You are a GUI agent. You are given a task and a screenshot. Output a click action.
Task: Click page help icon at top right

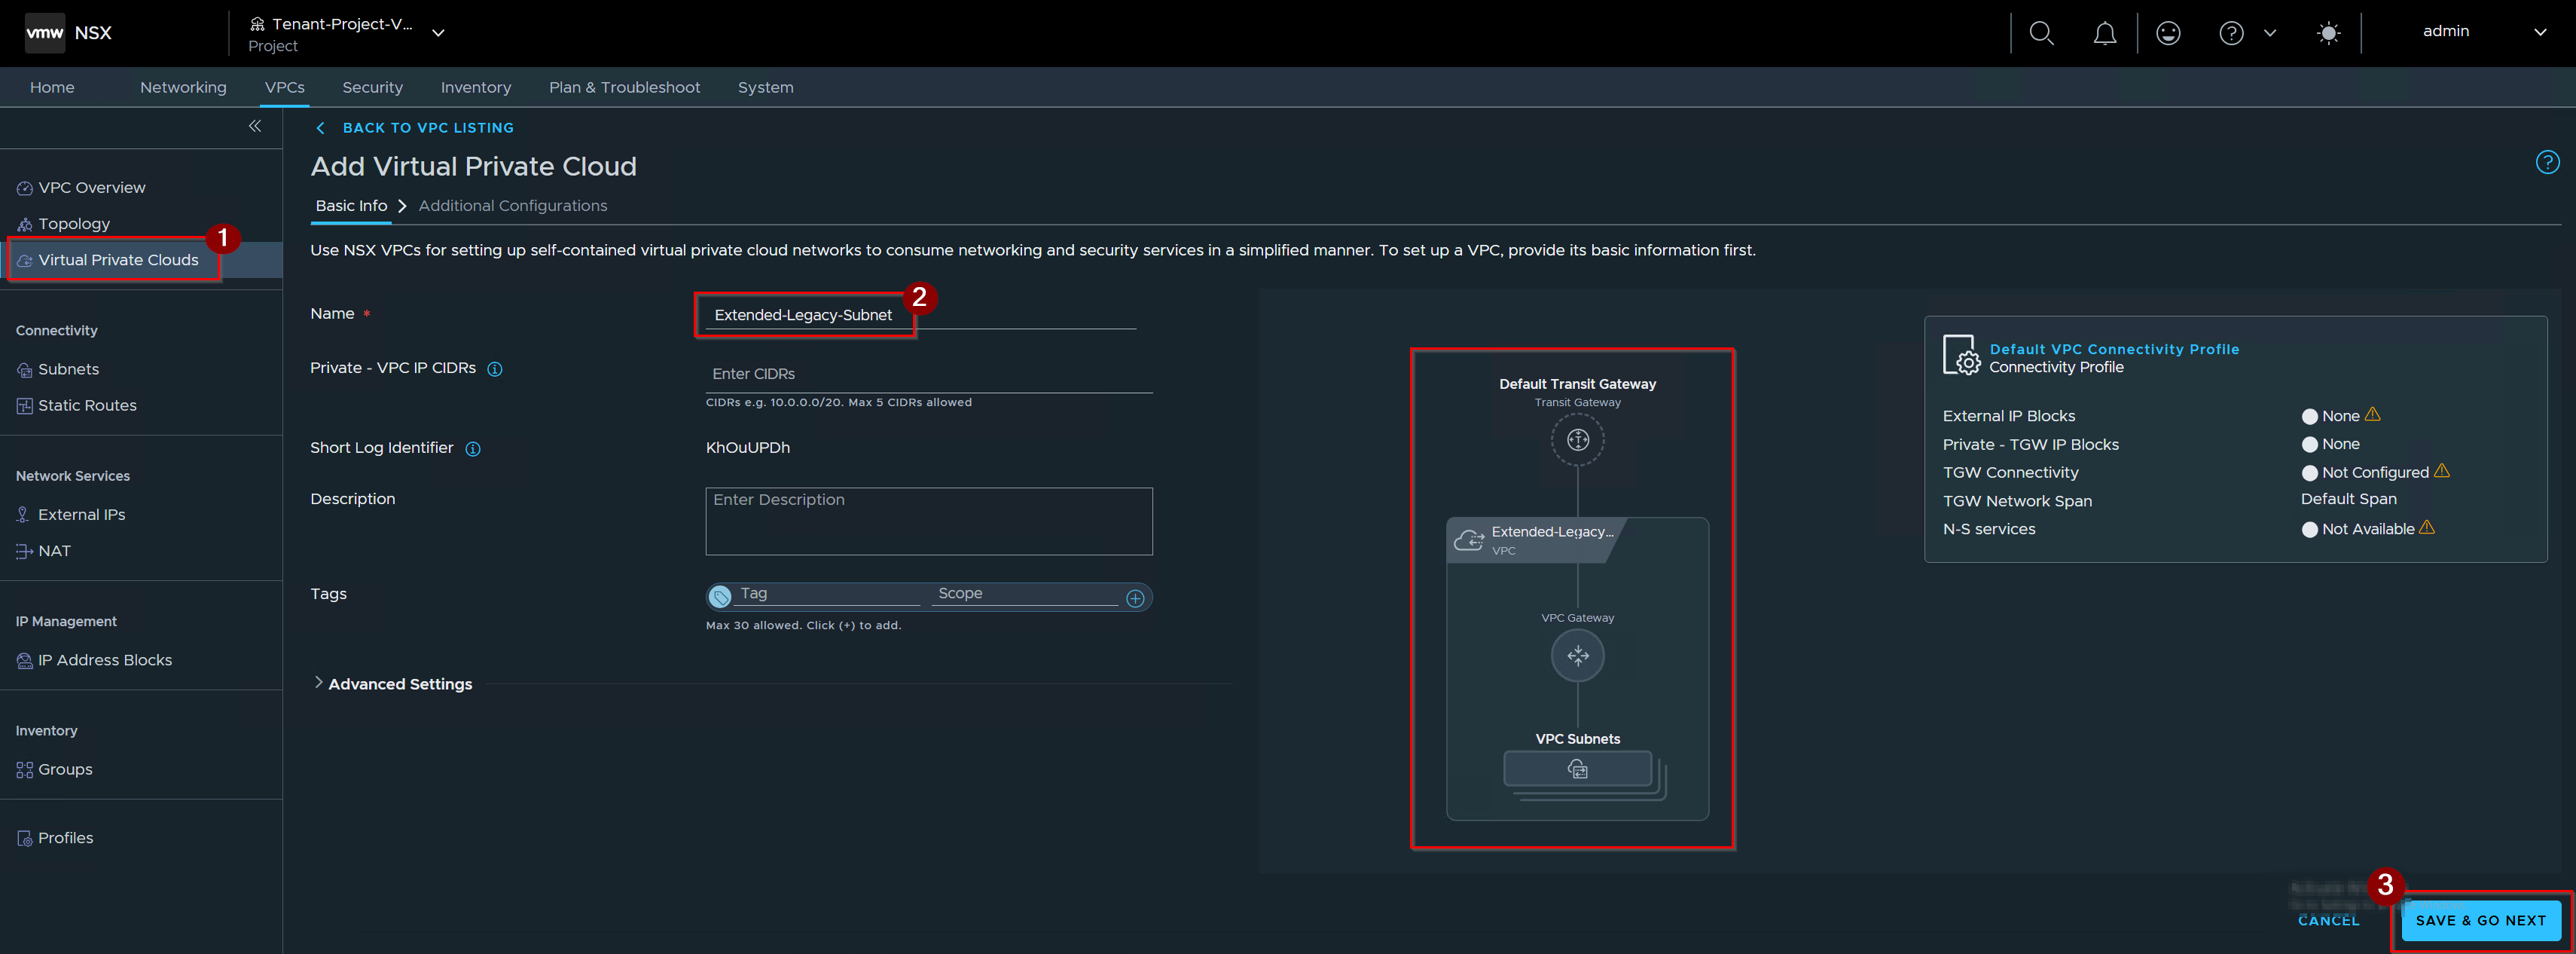[2547, 162]
